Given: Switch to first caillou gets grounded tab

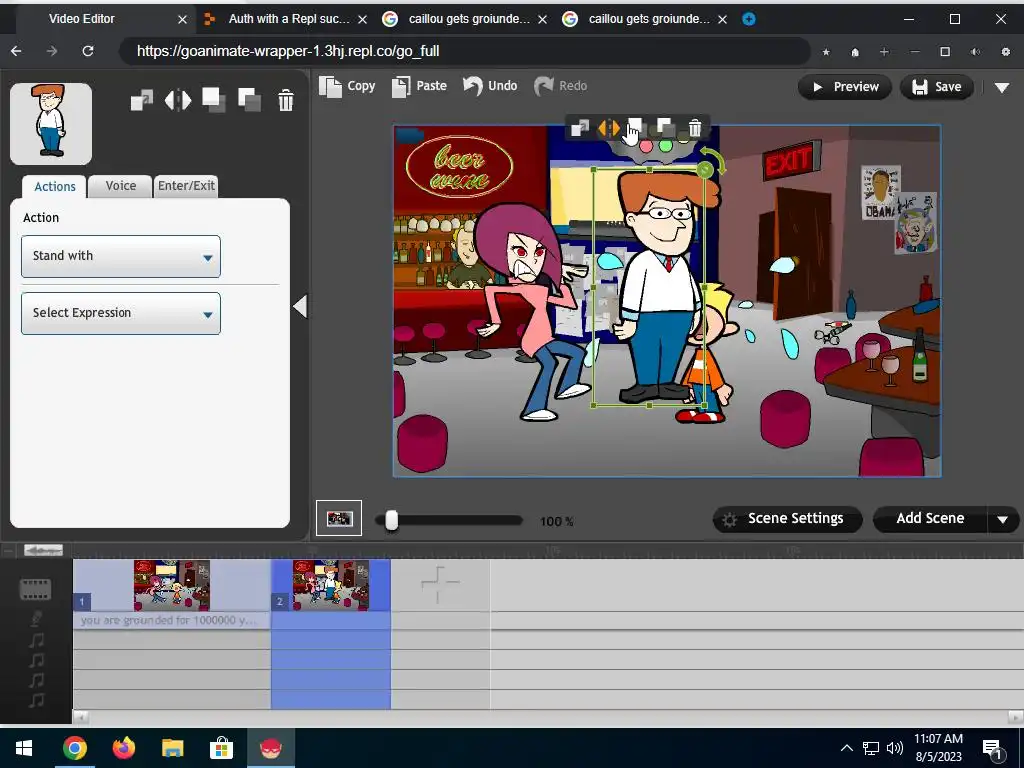Looking at the screenshot, I should click(x=464, y=19).
